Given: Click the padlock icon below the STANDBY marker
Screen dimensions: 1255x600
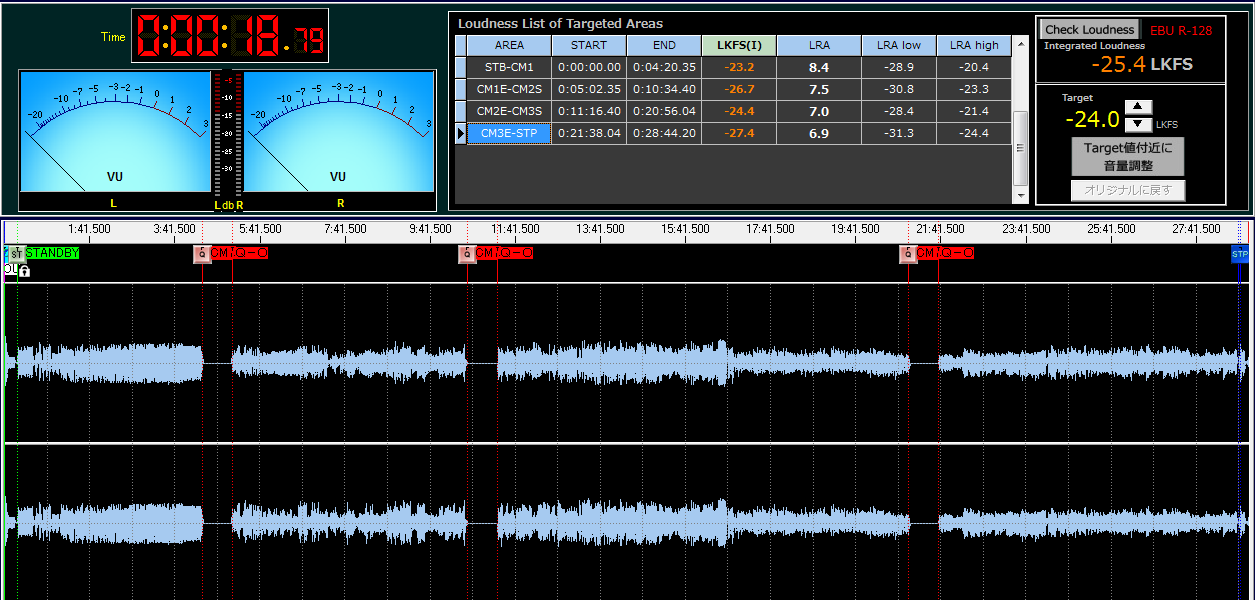Looking at the screenshot, I should click(x=24, y=270).
